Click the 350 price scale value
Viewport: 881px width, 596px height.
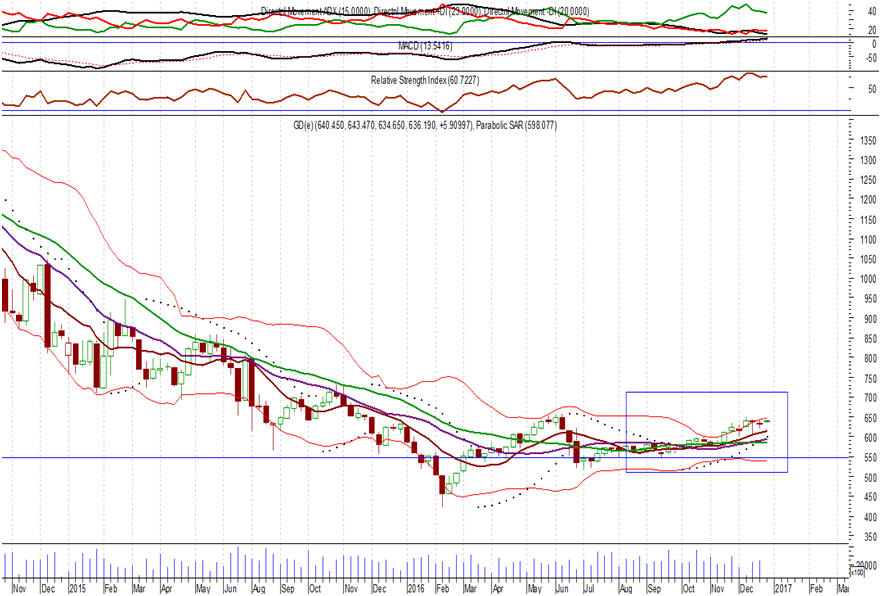click(x=870, y=537)
